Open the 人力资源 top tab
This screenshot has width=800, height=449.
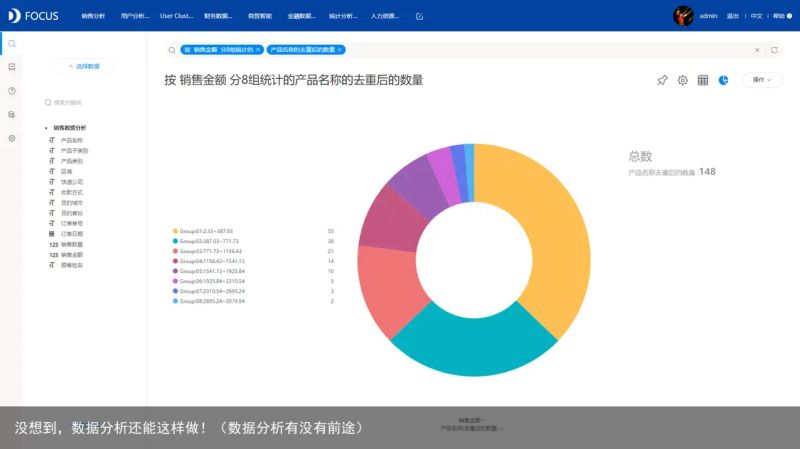pos(385,16)
